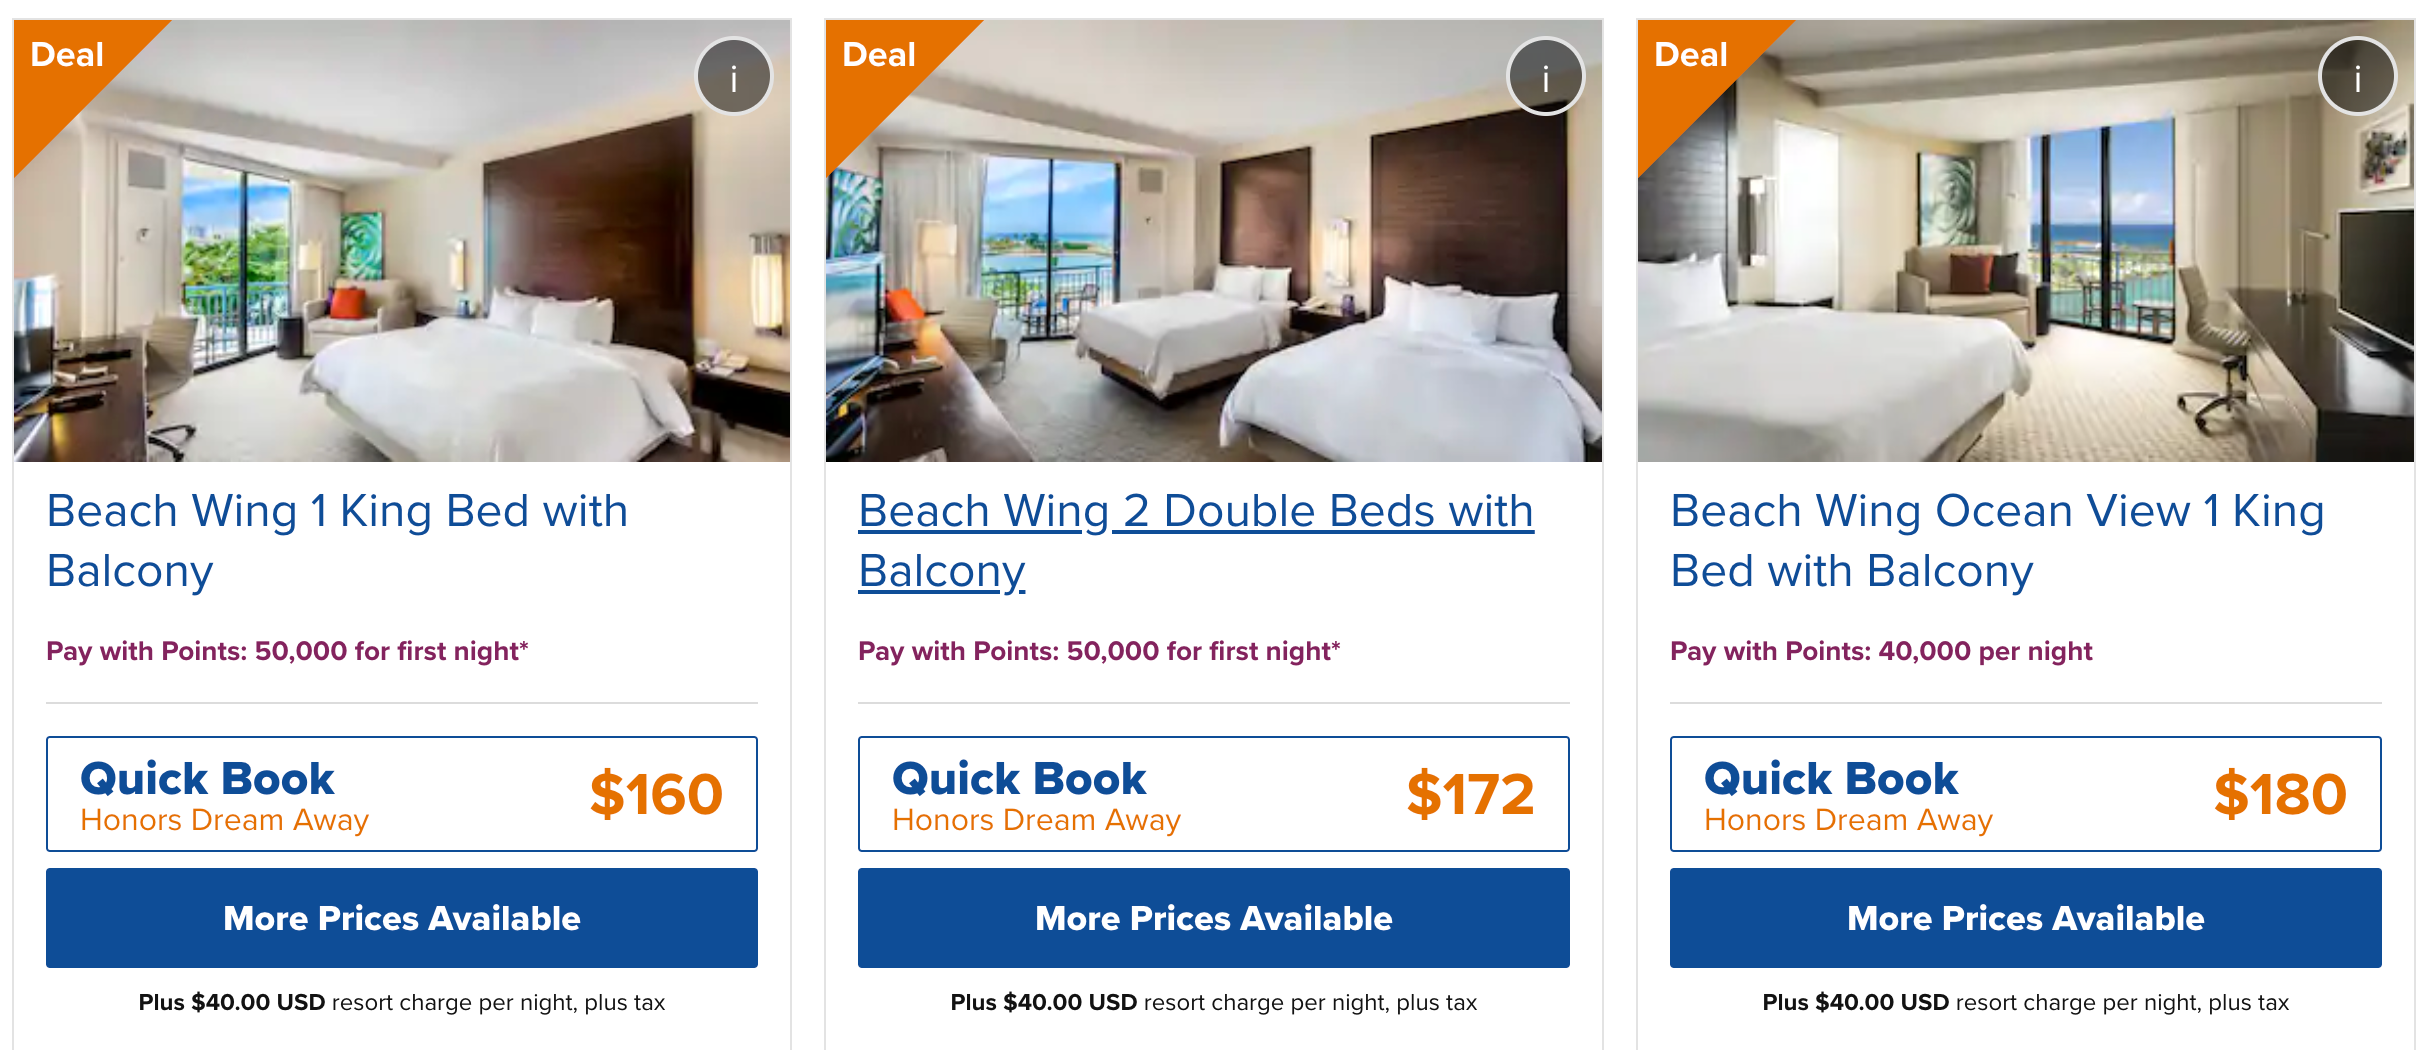Quick Book the $172 Honors Dream Away rate

click(1214, 794)
